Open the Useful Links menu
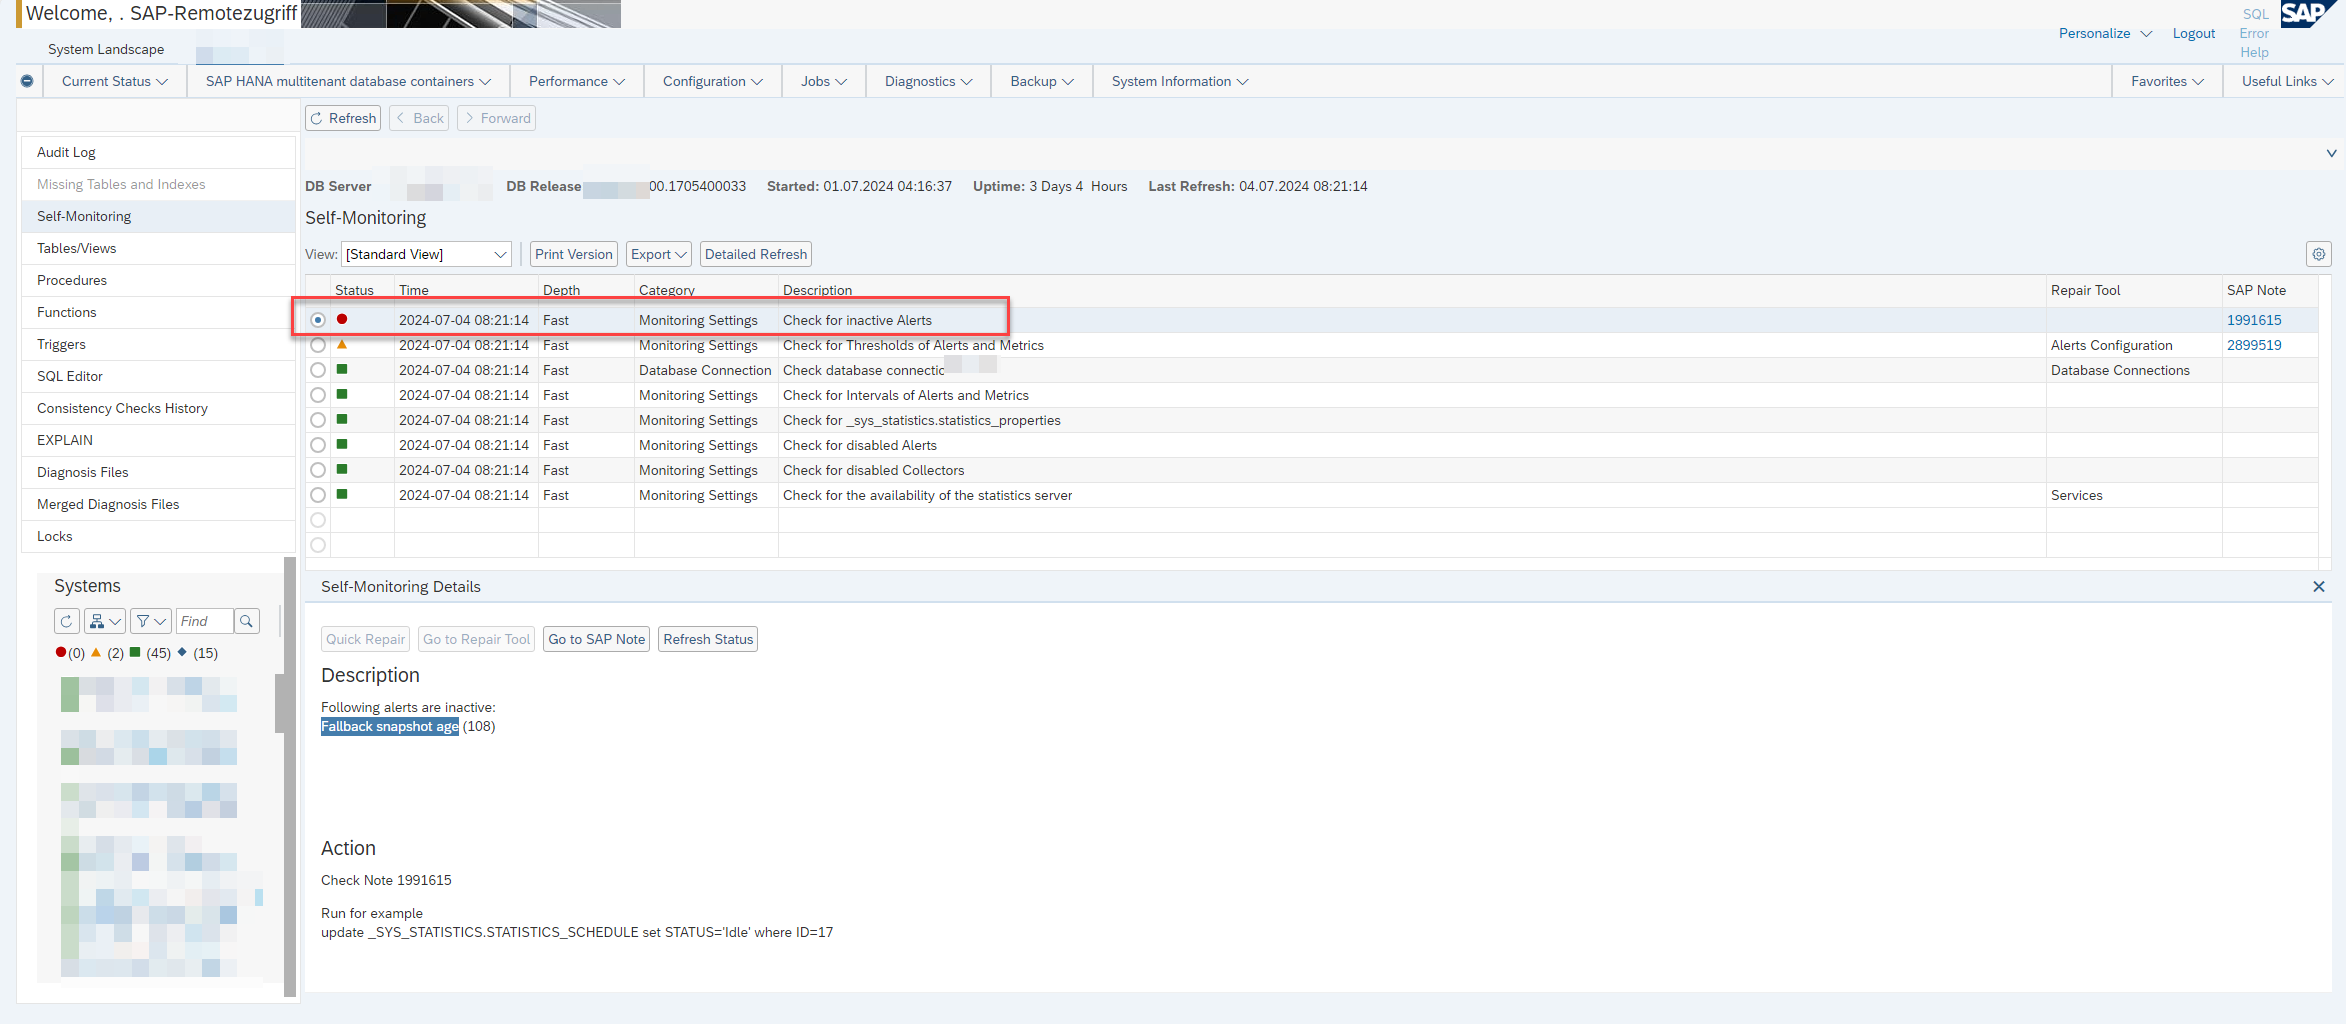The height and width of the screenshot is (1024, 2346). click(2286, 81)
